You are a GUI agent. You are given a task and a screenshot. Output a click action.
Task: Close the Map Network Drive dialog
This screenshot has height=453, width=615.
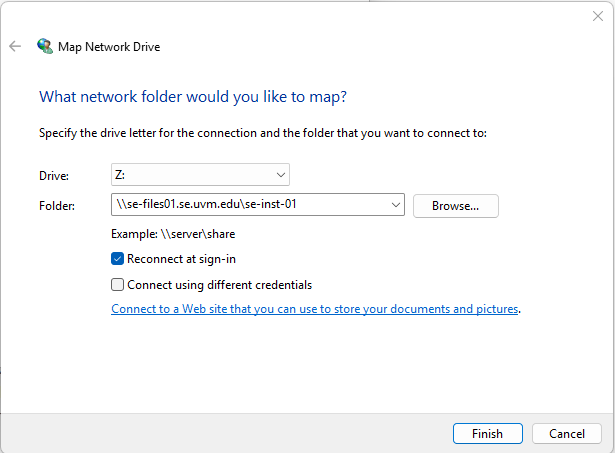coord(597,16)
